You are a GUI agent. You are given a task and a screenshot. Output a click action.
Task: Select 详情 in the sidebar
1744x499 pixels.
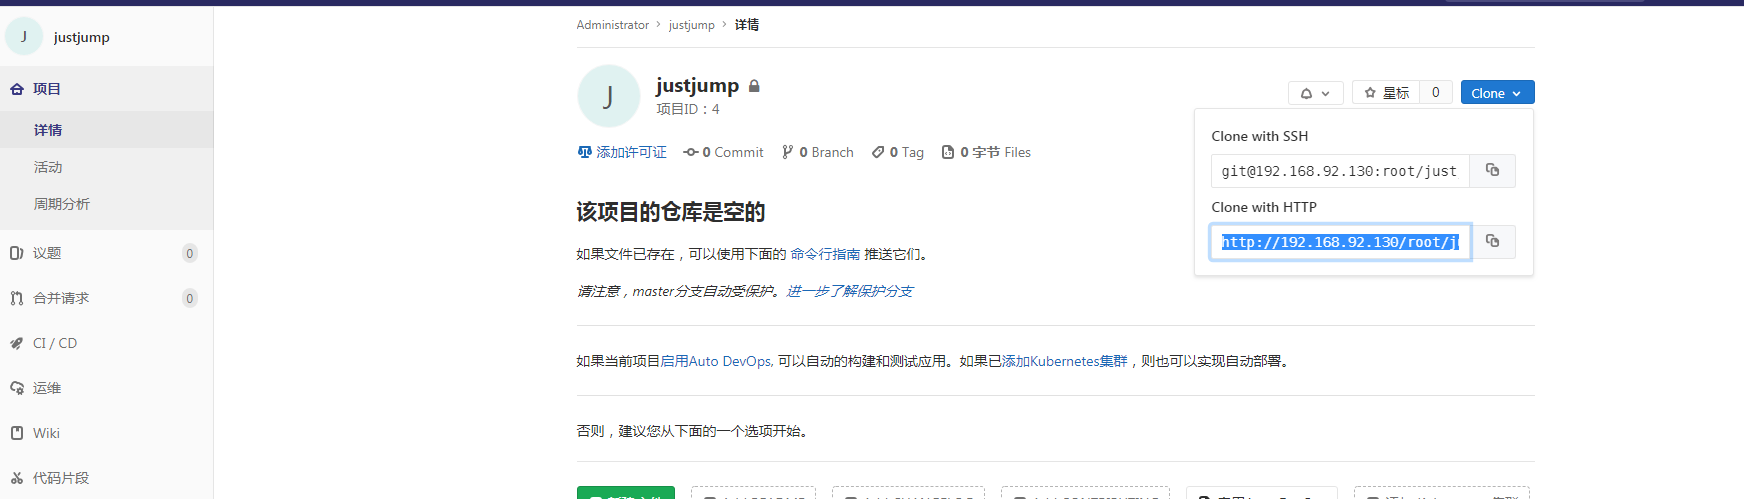click(x=106, y=130)
